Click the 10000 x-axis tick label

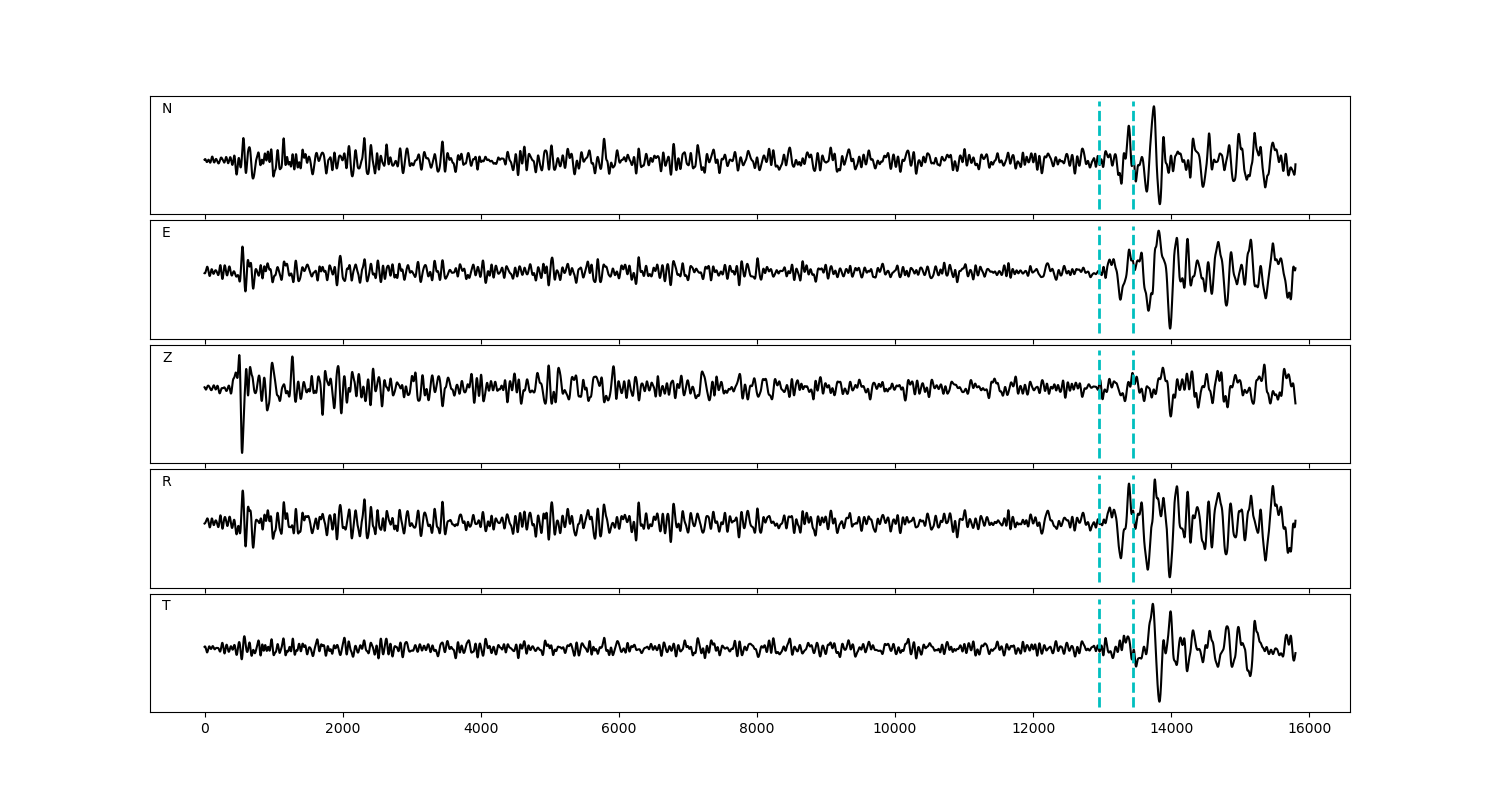[x=895, y=729]
